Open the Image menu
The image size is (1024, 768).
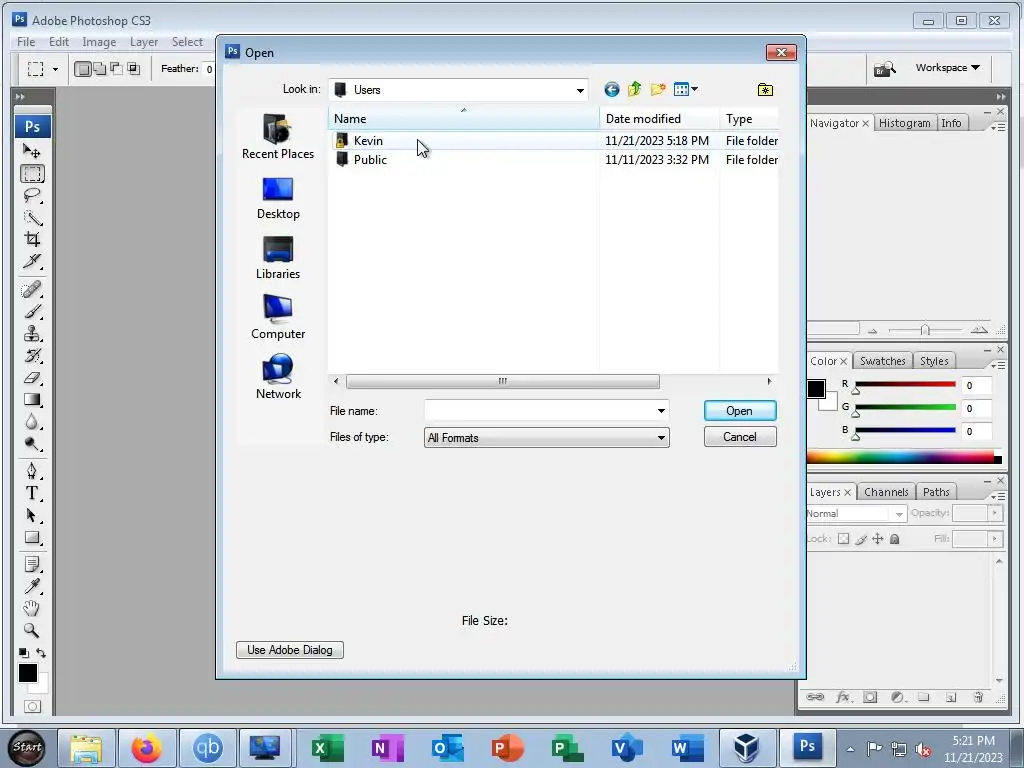(x=99, y=42)
